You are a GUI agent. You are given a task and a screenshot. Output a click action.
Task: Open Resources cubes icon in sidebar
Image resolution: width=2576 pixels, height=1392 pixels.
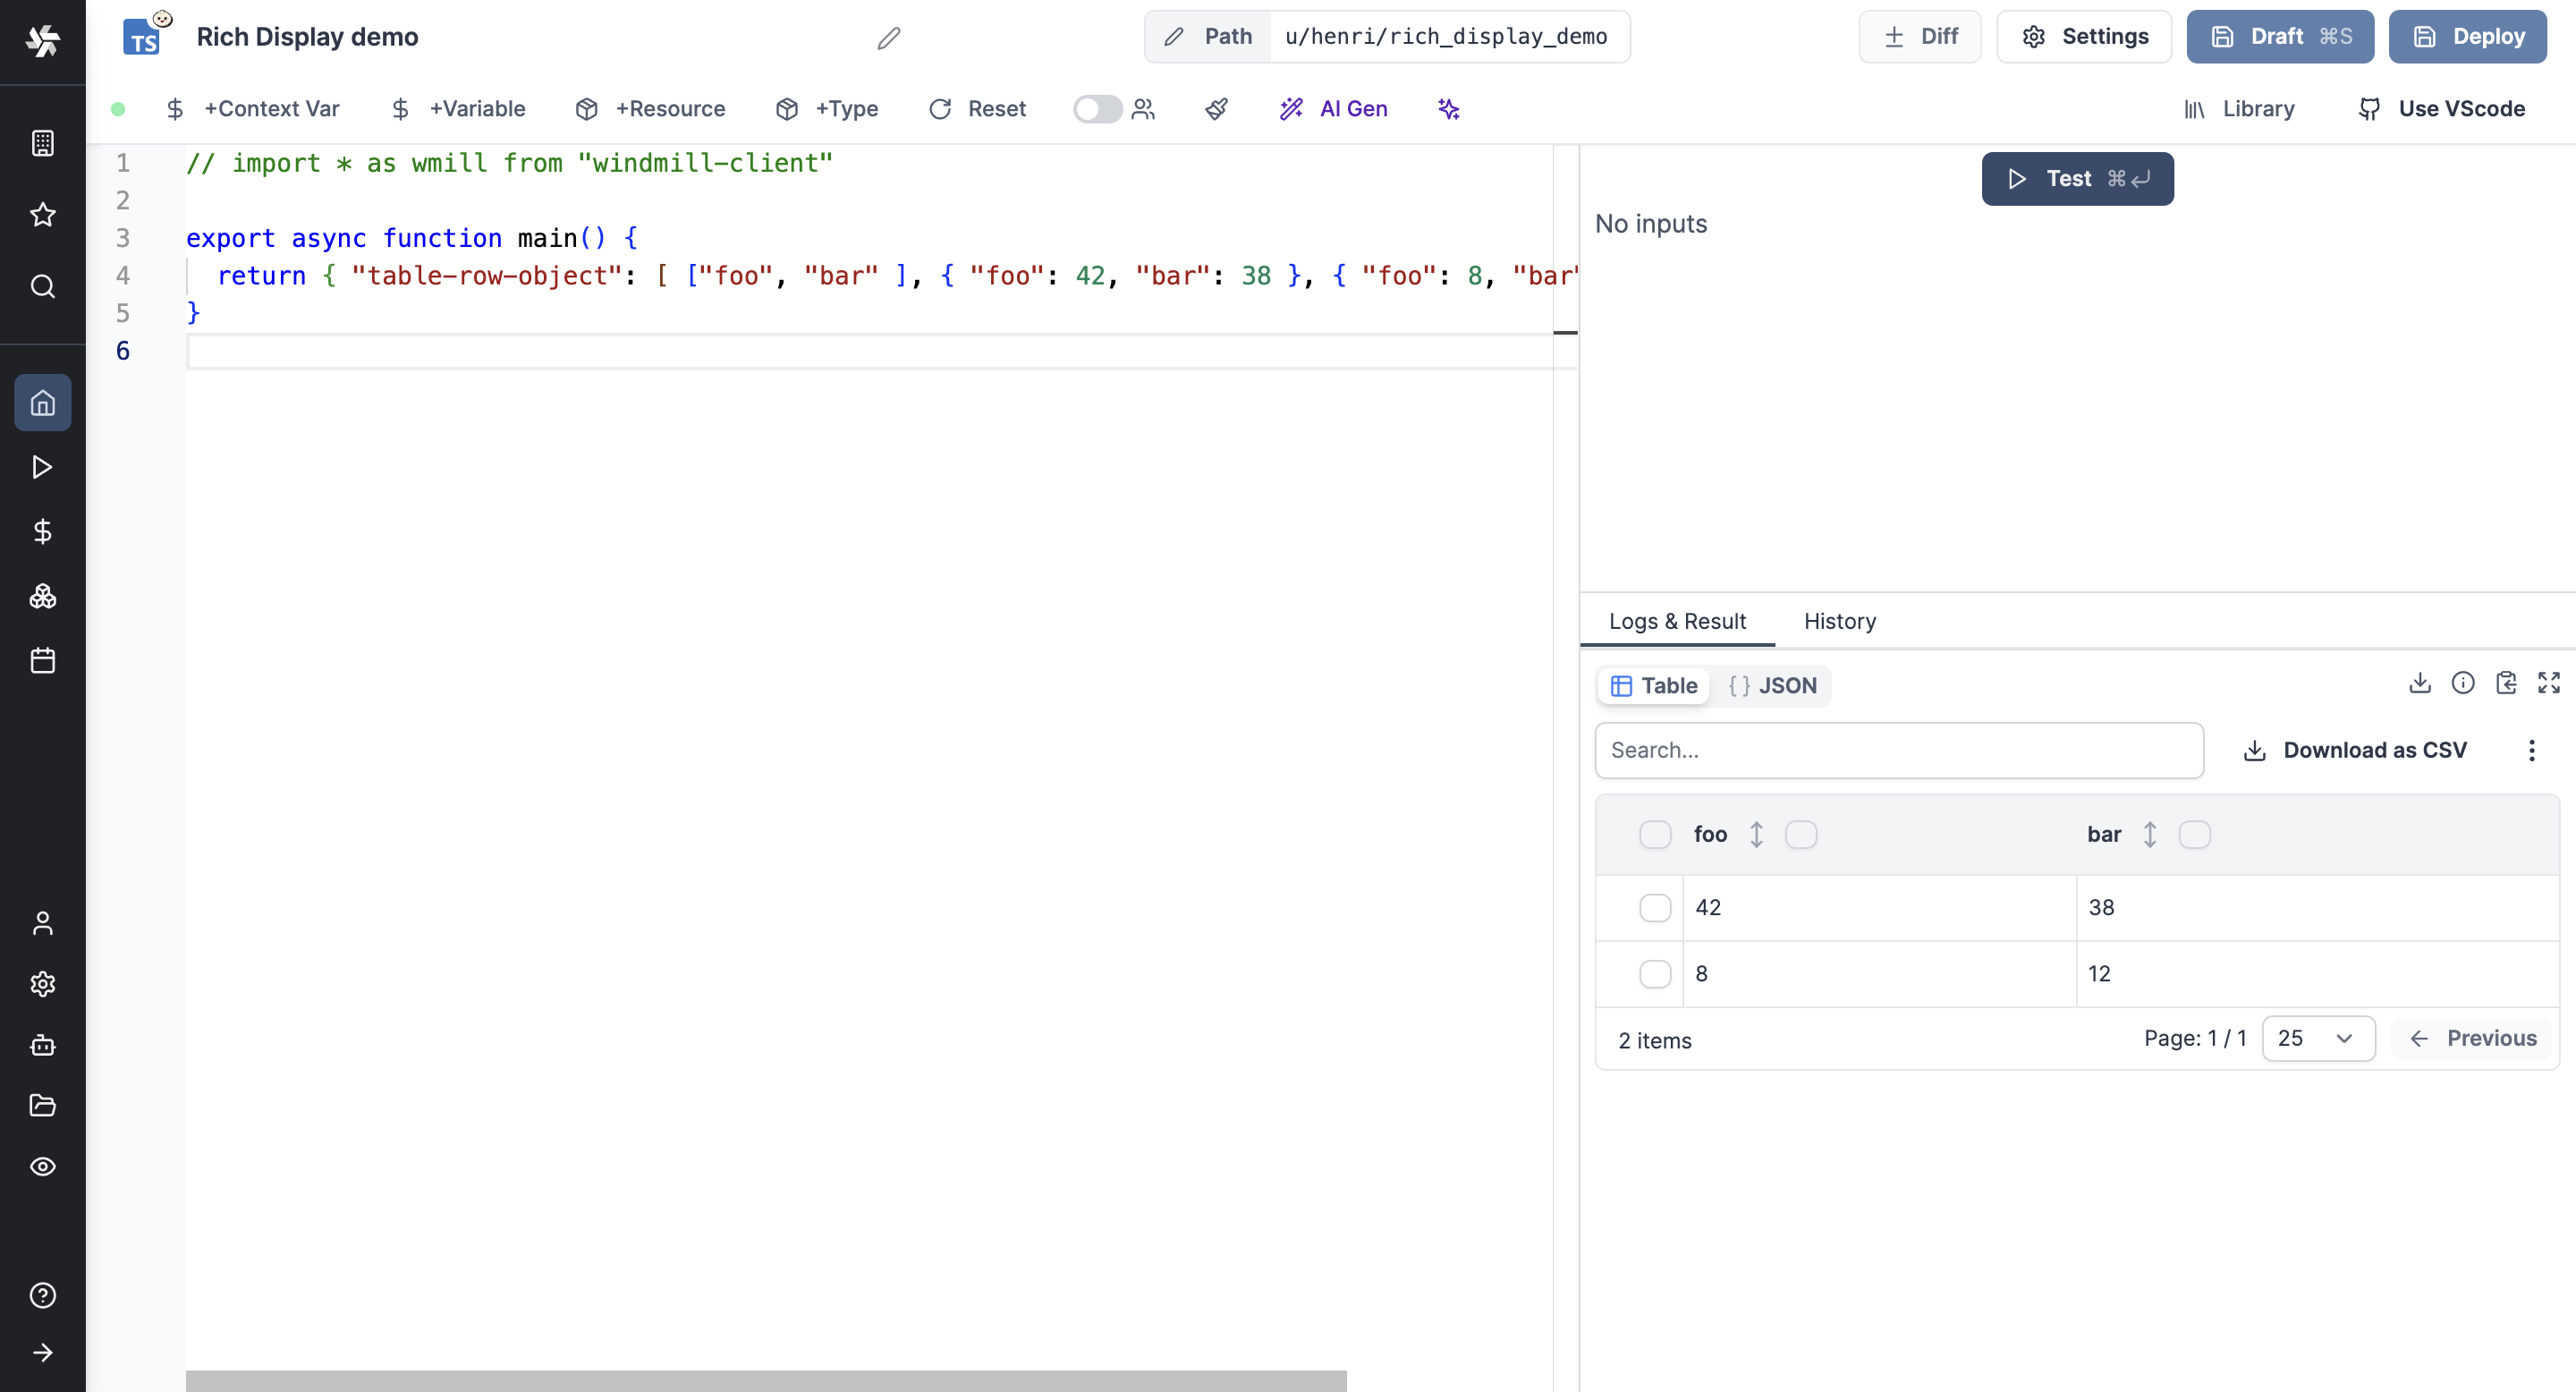42,596
